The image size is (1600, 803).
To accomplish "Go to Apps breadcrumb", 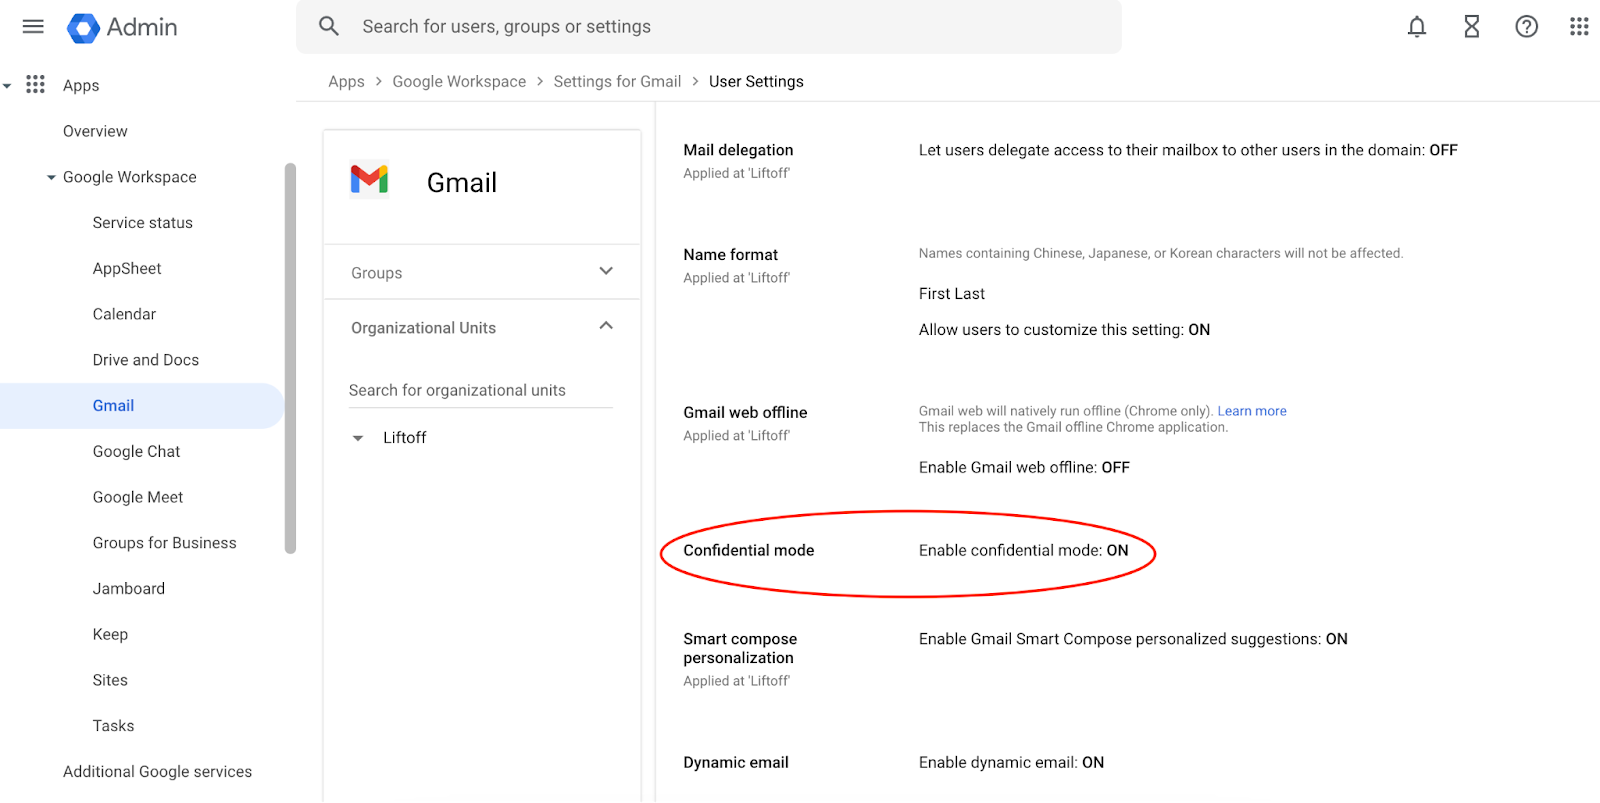I will 346,82.
